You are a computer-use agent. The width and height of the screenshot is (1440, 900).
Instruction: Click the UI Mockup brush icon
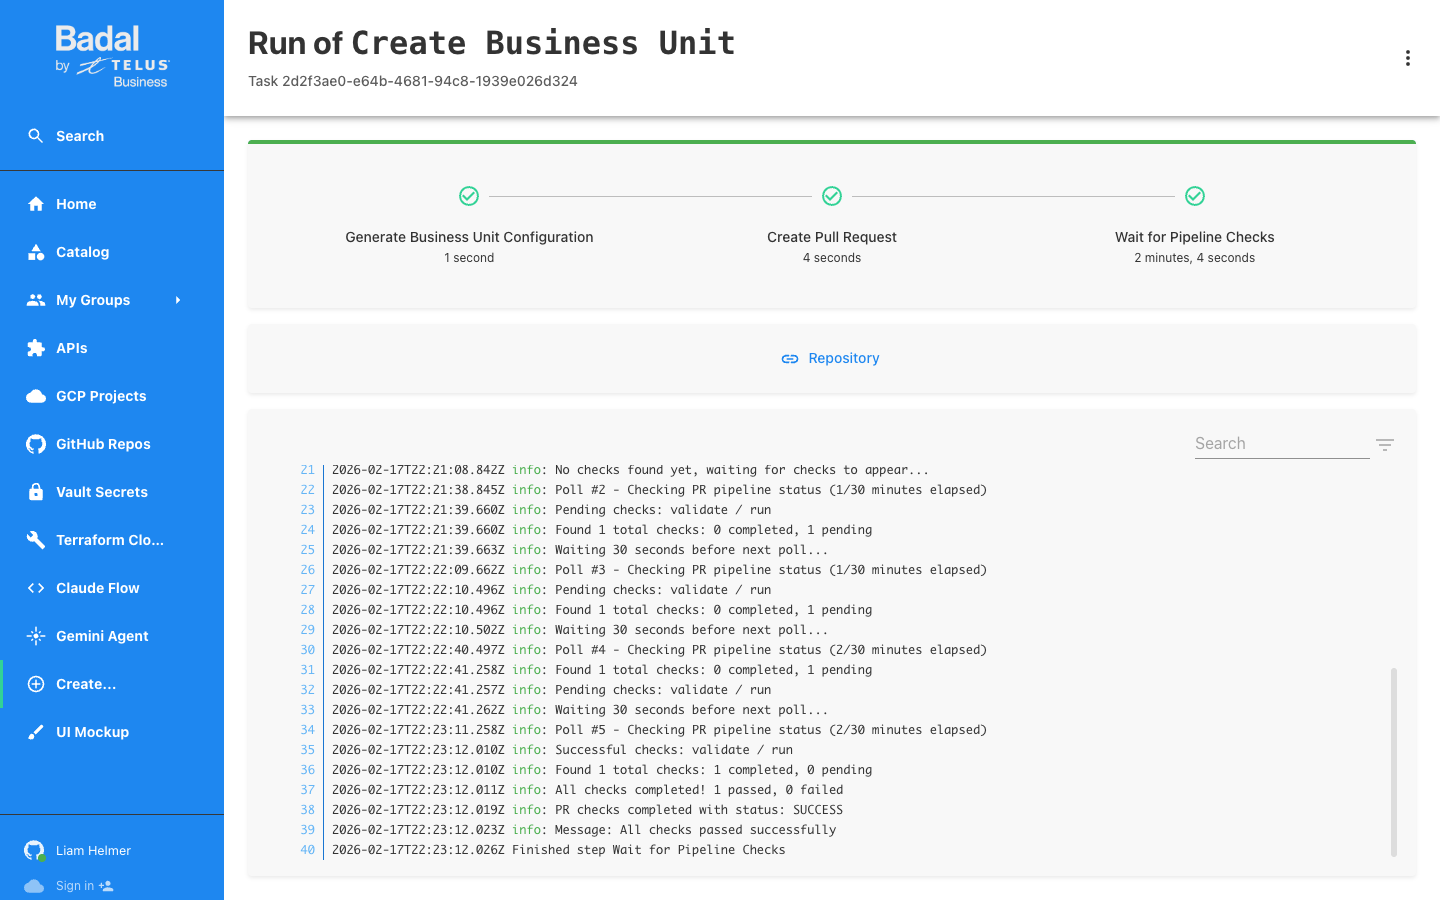tap(36, 732)
